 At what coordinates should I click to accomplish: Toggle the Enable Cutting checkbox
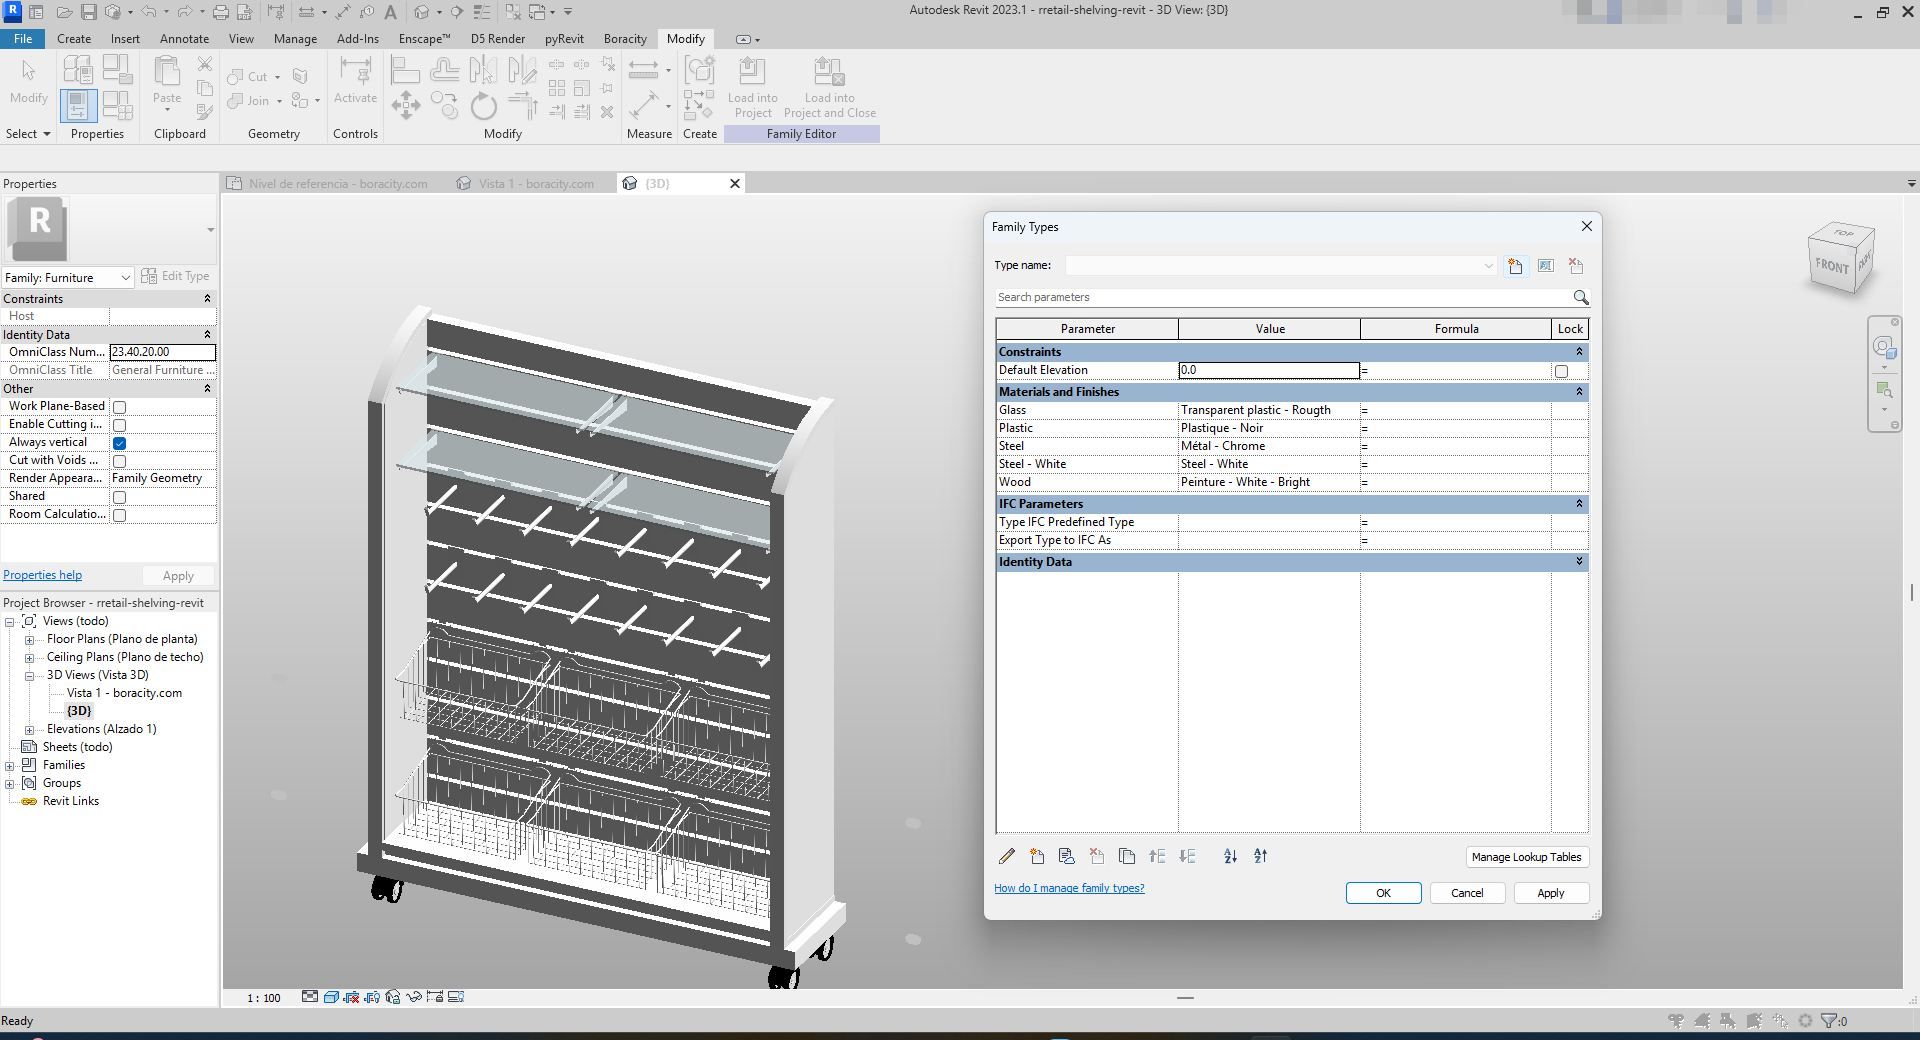coord(119,425)
